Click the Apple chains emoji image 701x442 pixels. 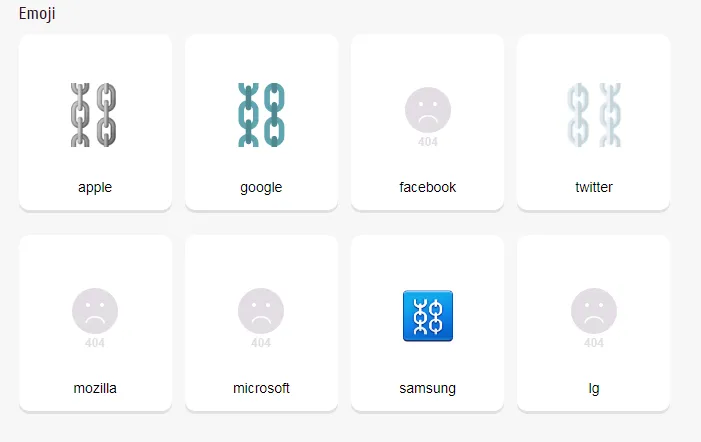coord(94,115)
